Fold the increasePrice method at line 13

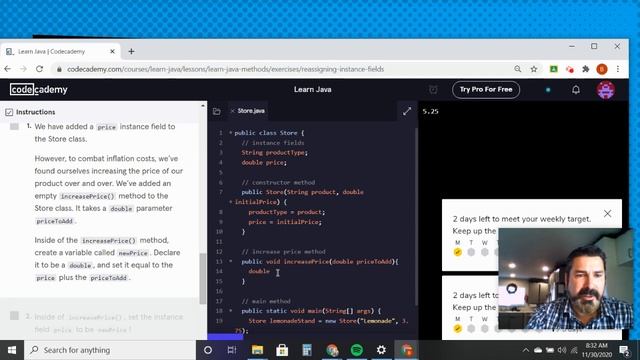click(x=231, y=261)
